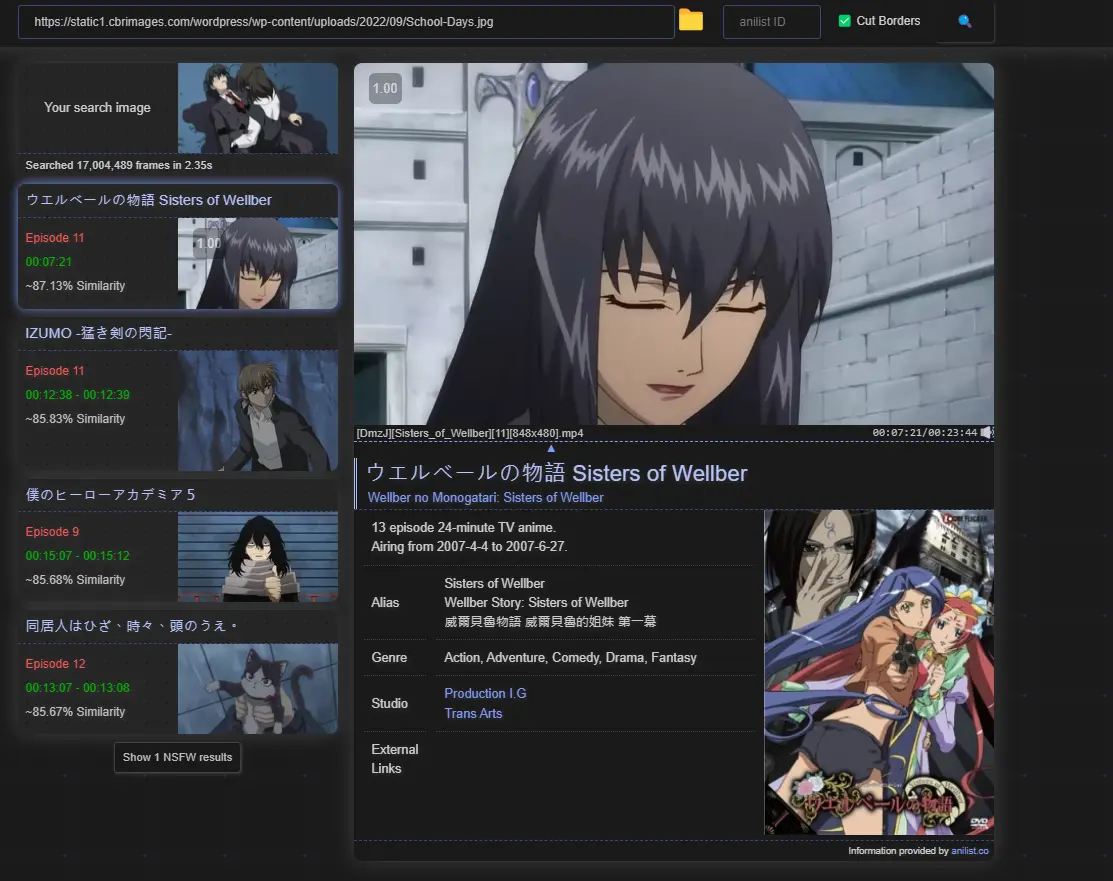This screenshot has width=1113, height=881.
Task: Click the Searched 17,004,489 frames status text
Action: [119, 165]
